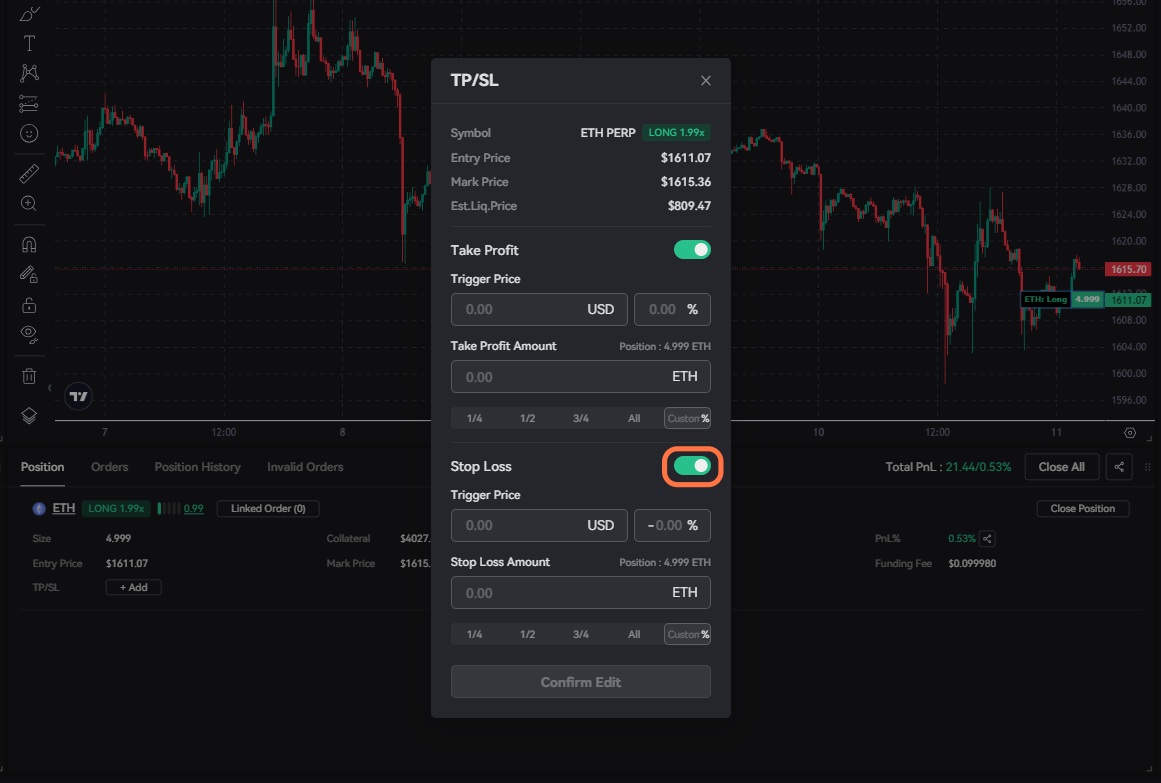The image size is (1161, 783).
Task: Select 1/2 for Take Profit amount
Action: pos(527,419)
